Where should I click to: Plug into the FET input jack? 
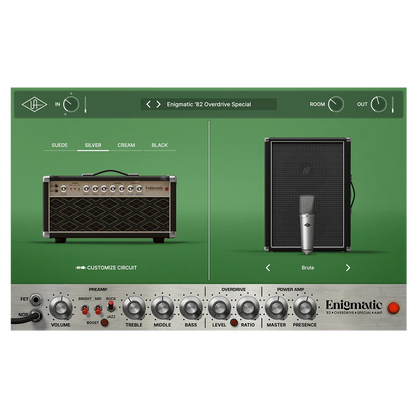(x=35, y=300)
